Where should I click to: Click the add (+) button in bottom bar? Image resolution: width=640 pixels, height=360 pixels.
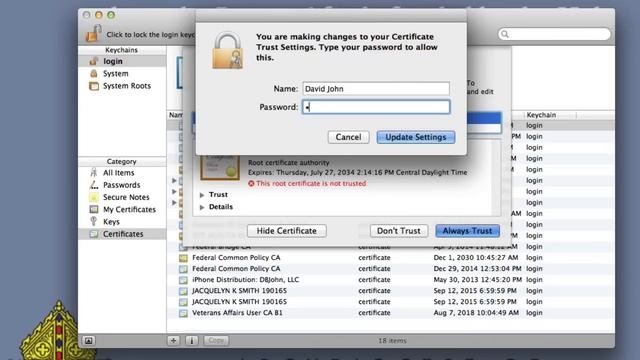click(173, 340)
